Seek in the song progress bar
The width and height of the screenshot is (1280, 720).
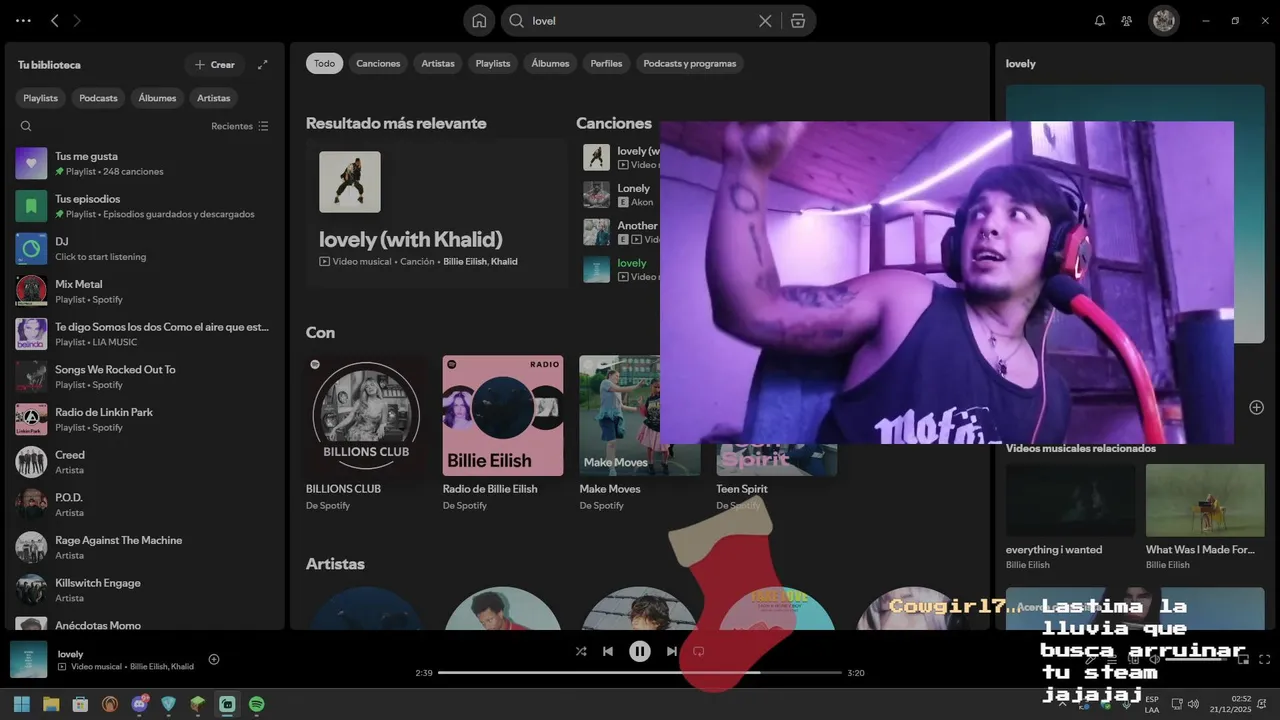tap(640, 673)
